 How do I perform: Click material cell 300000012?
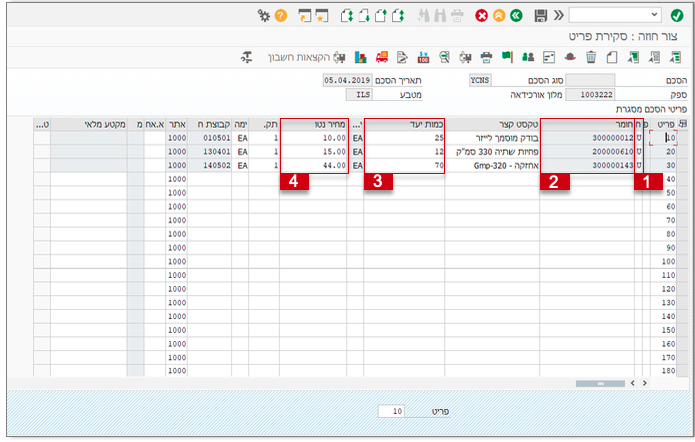[587, 138]
